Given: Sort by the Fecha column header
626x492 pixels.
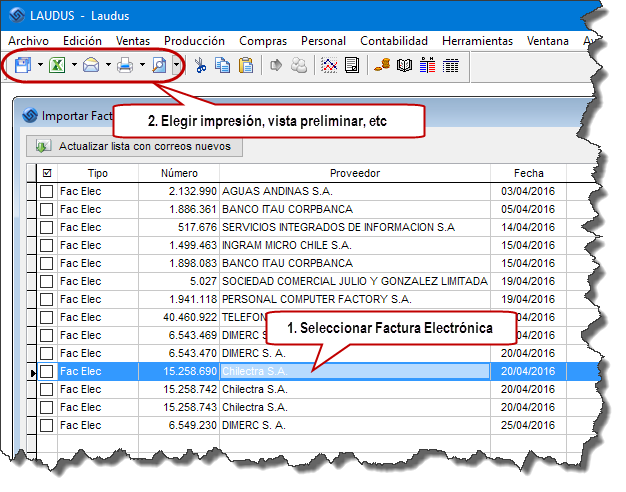Looking at the screenshot, I should pos(529,173).
